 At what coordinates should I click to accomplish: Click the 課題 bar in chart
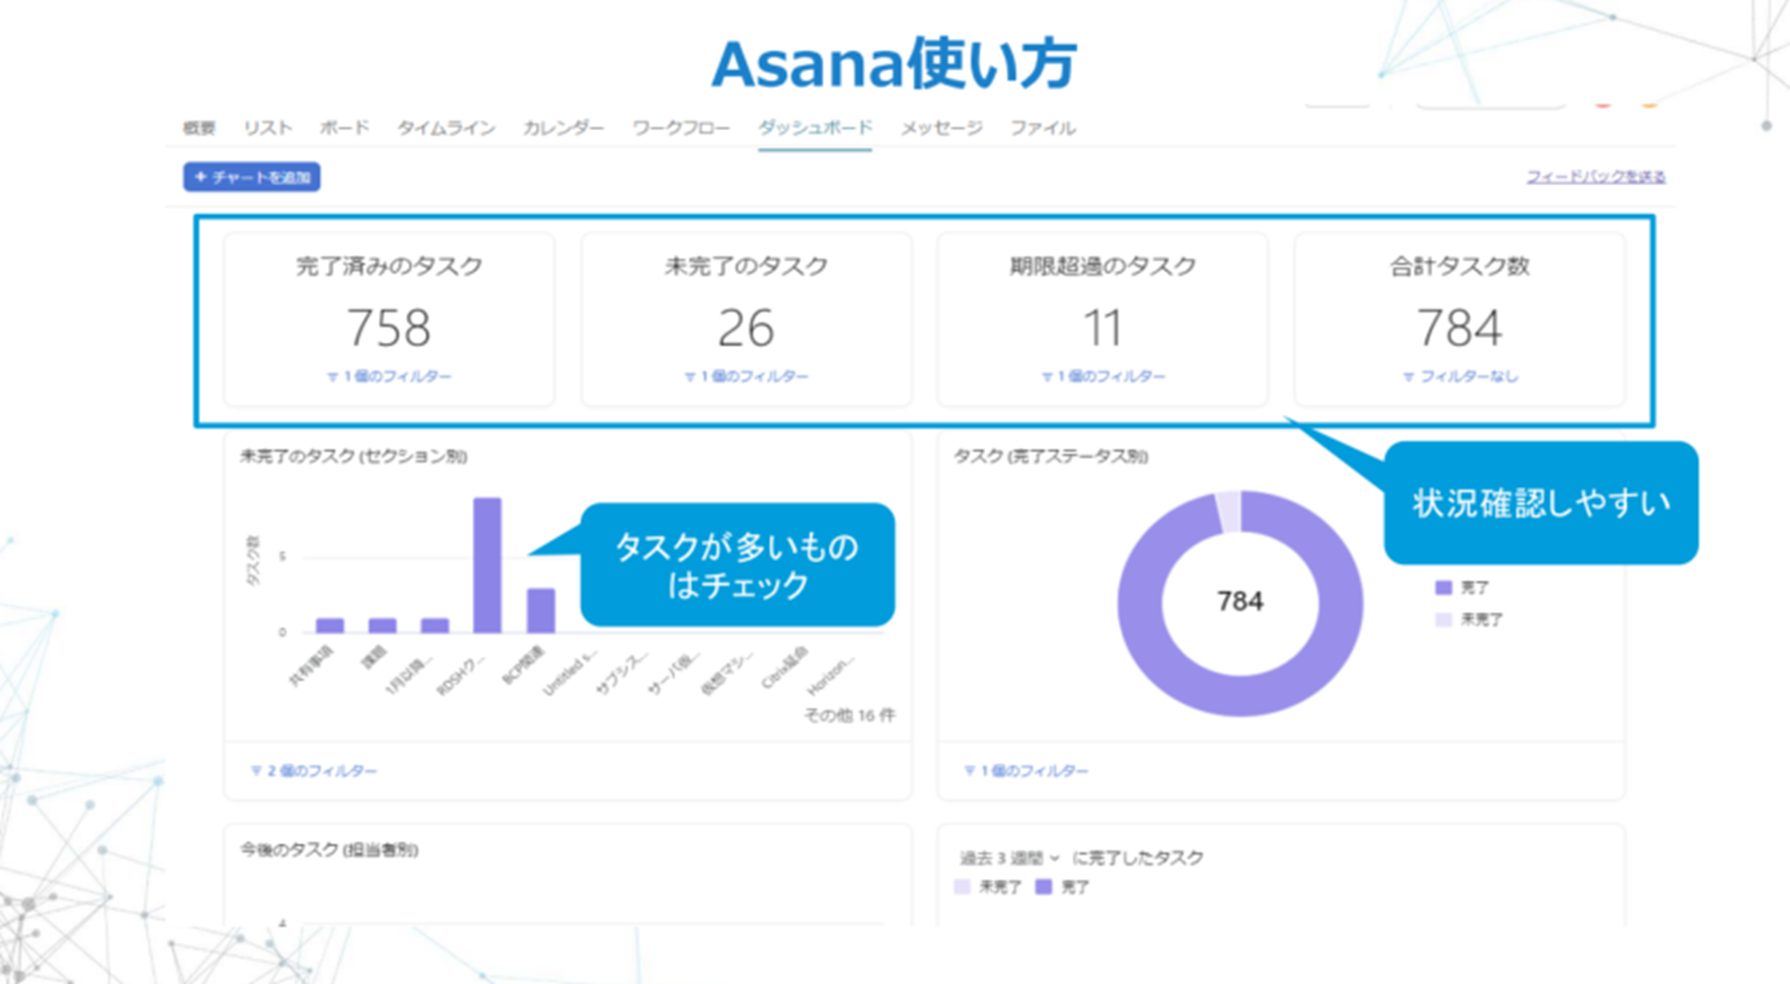382,625
